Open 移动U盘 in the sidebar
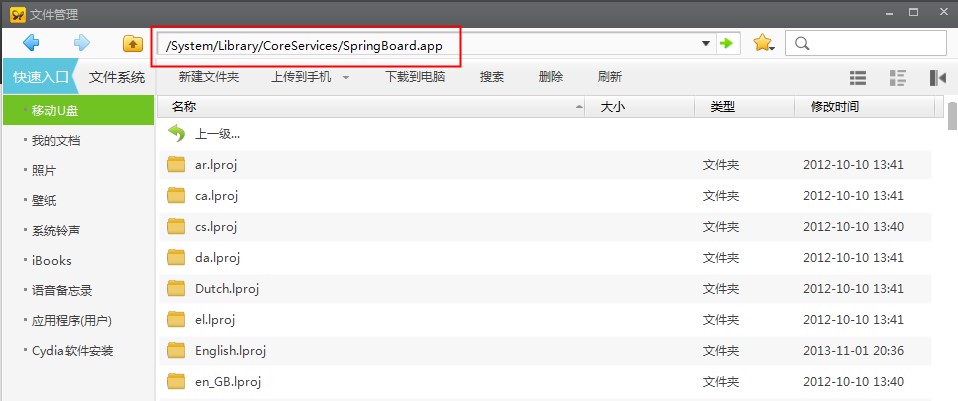Viewport: 958px width, 401px height. coord(78,111)
